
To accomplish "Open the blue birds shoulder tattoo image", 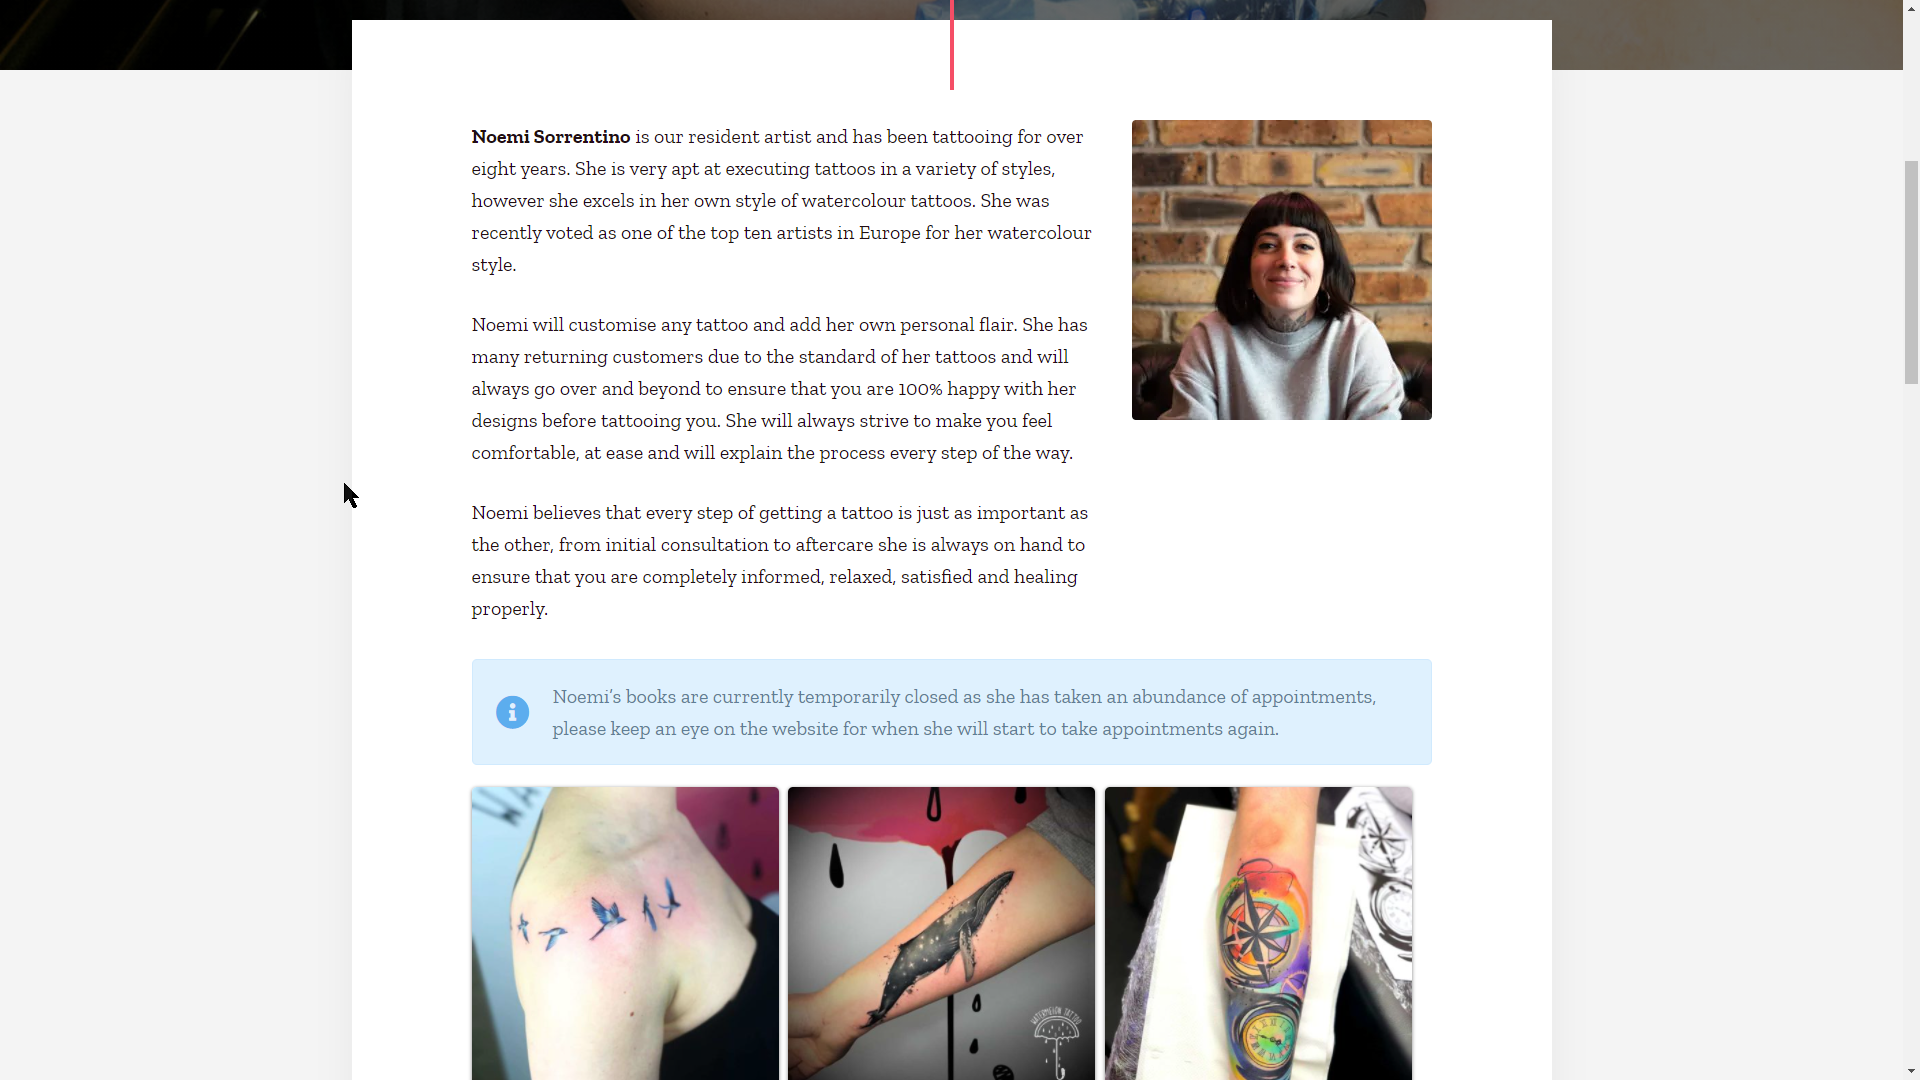I will tap(625, 933).
